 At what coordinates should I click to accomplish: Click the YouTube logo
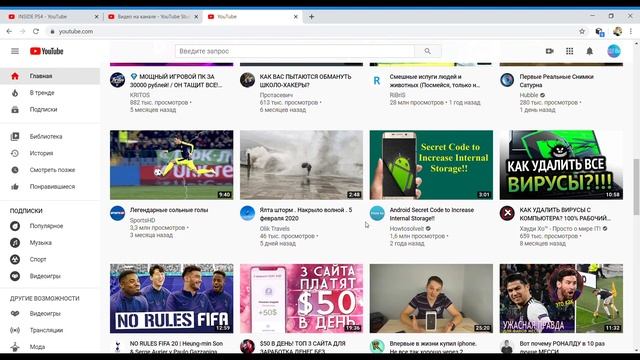pyautogui.click(x=47, y=51)
